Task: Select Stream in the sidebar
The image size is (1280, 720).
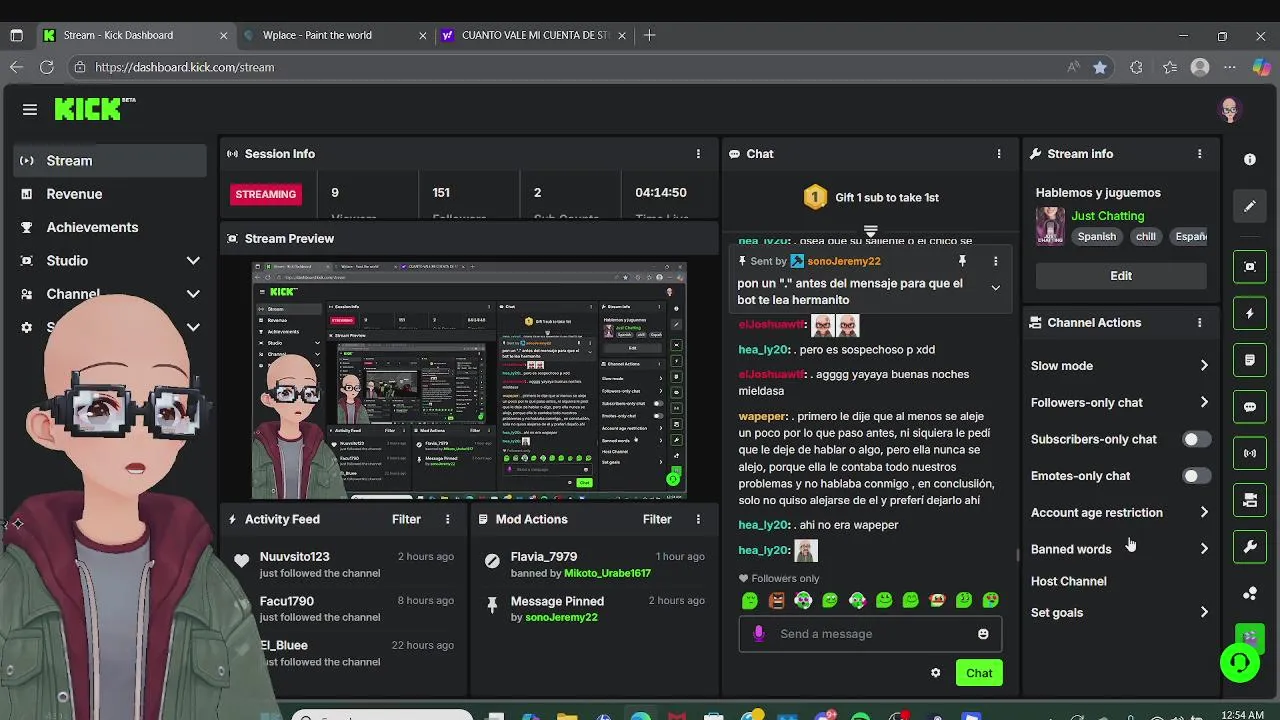Action: coord(110,161)
